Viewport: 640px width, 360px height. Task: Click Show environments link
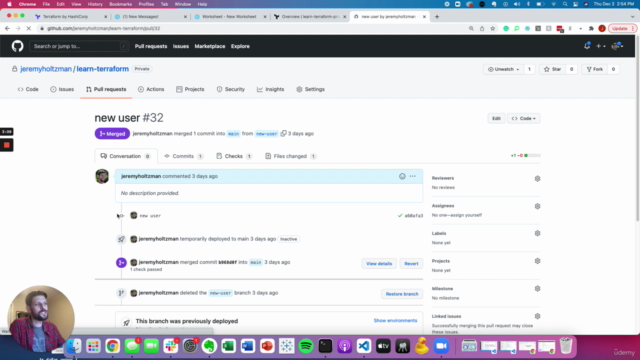[396, 320]
